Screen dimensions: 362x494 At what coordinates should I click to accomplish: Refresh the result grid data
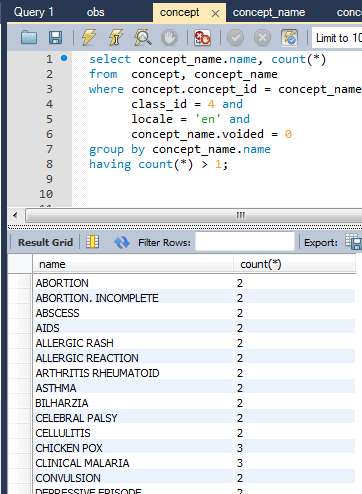click(x=122, y=242)
